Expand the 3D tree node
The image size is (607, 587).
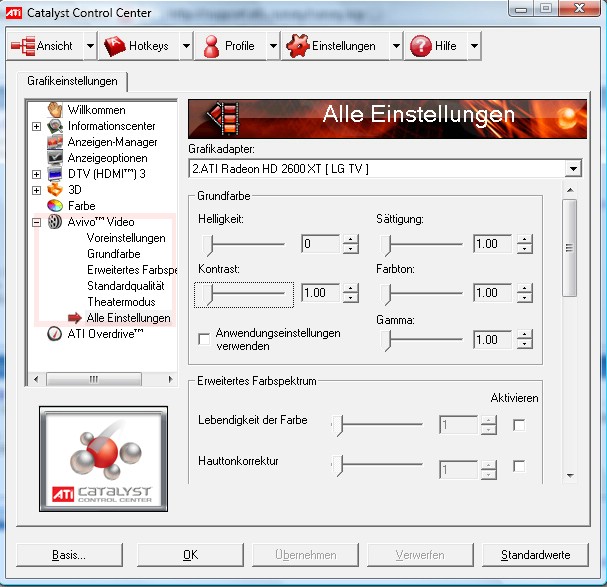36,191
